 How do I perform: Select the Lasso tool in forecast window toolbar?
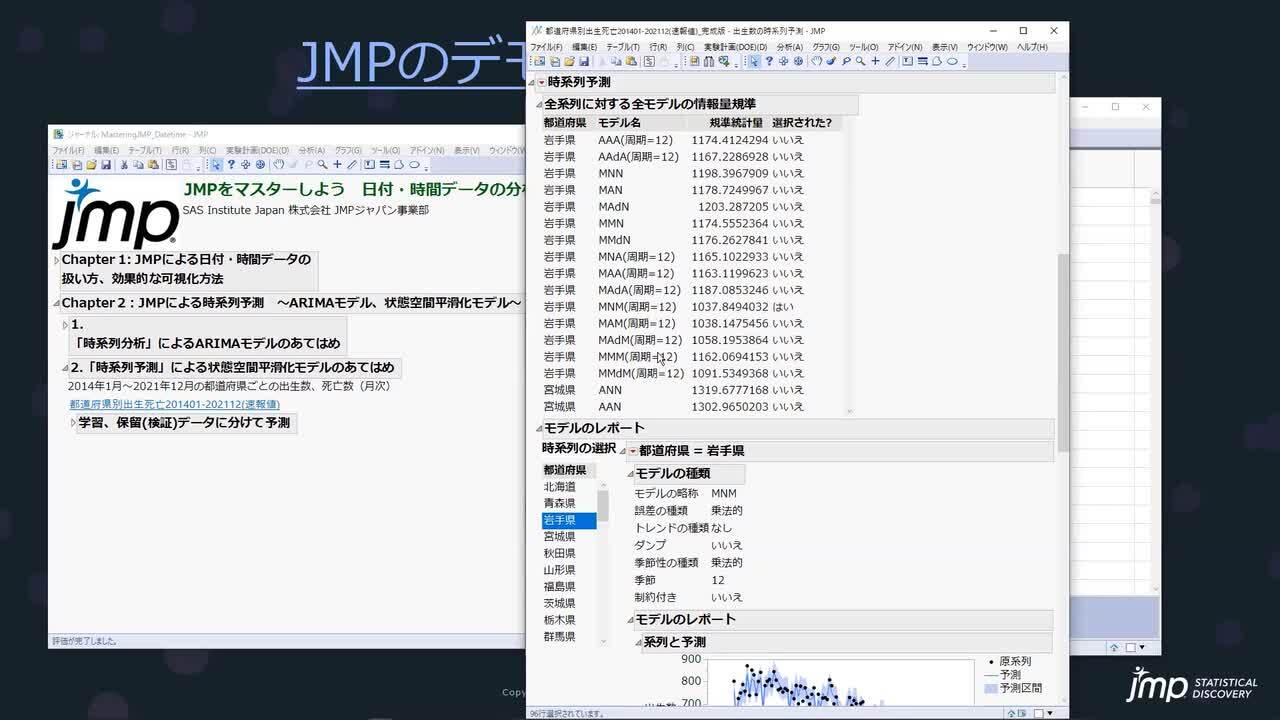click(x=845, y=61)
